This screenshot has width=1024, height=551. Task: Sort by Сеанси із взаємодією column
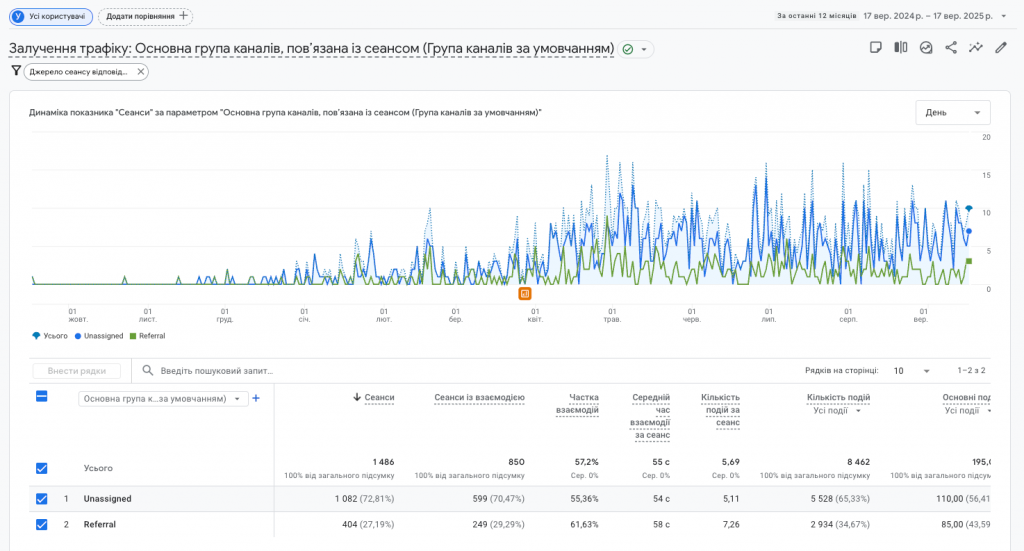479,398
